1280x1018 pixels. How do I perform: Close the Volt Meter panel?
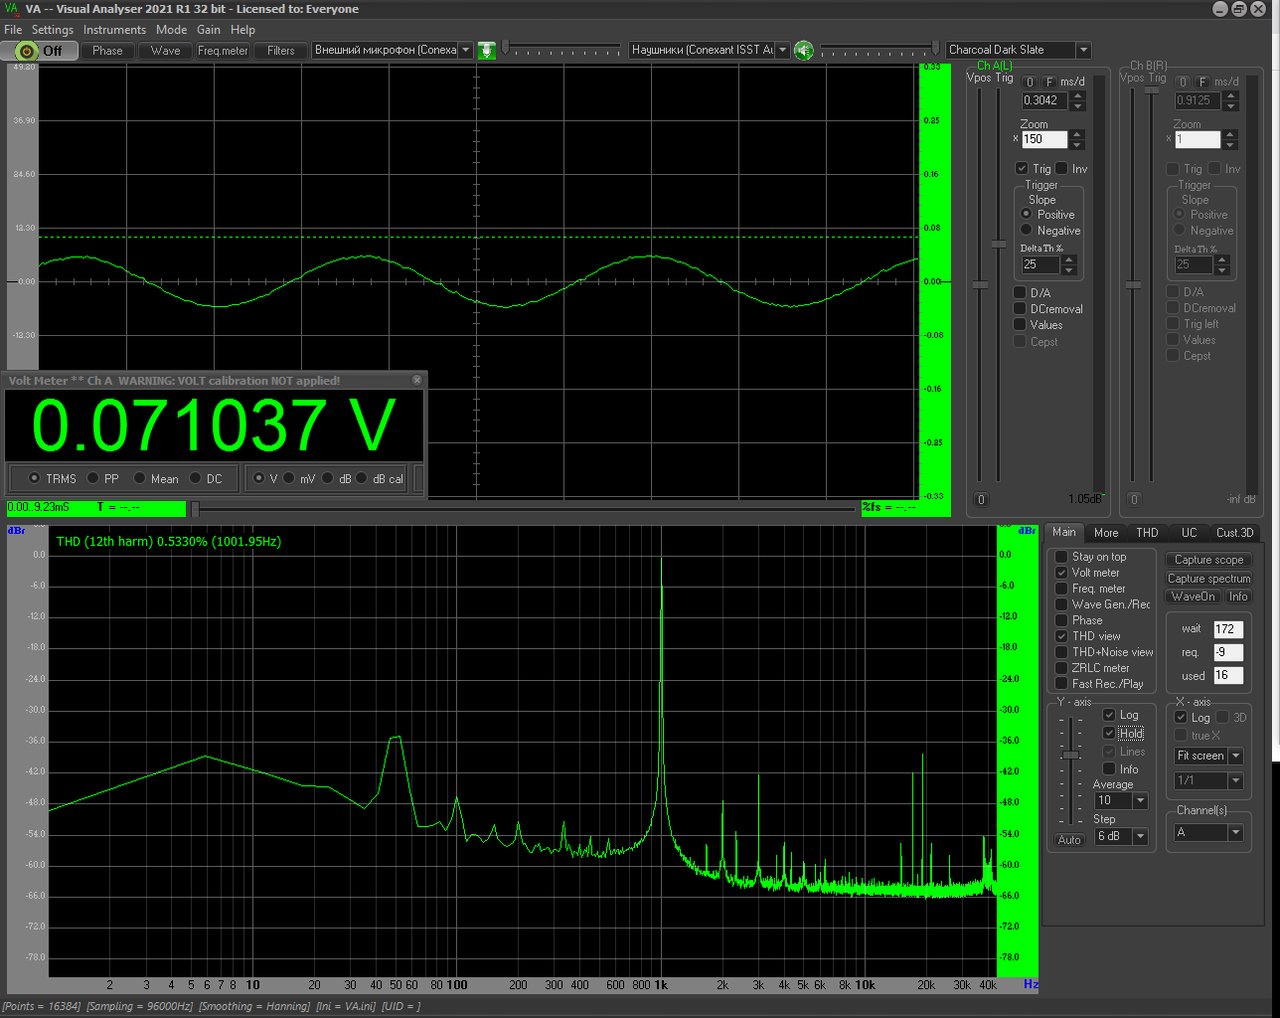(417, 380)
